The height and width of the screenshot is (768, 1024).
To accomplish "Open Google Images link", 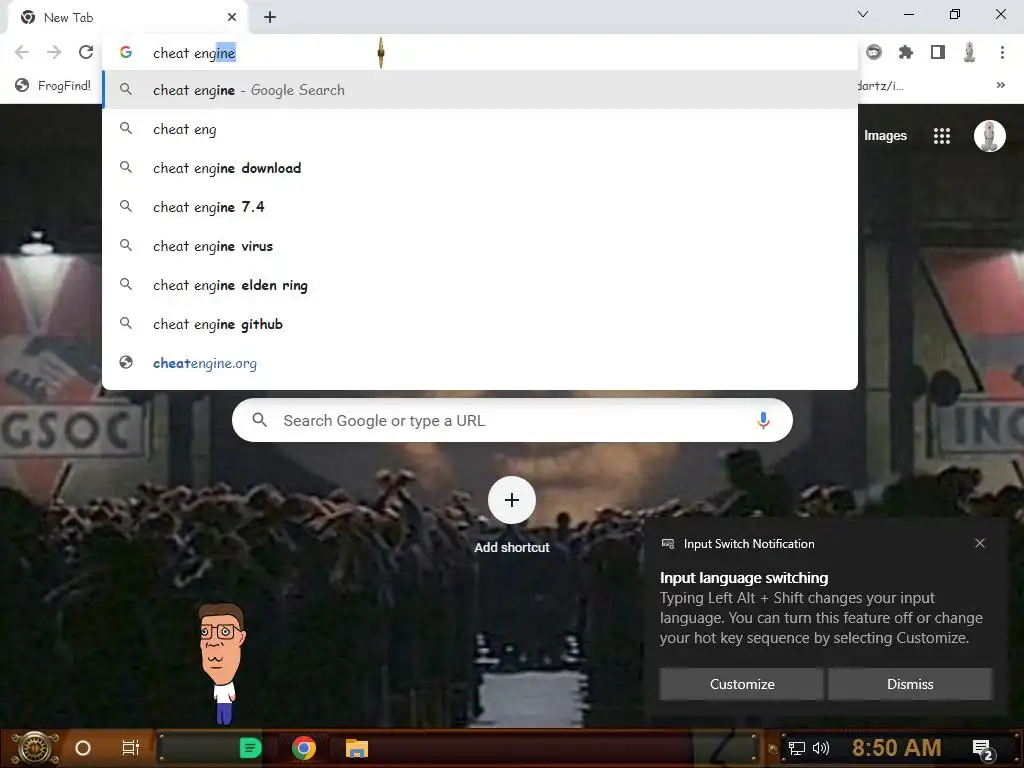I will coord(885,136).
